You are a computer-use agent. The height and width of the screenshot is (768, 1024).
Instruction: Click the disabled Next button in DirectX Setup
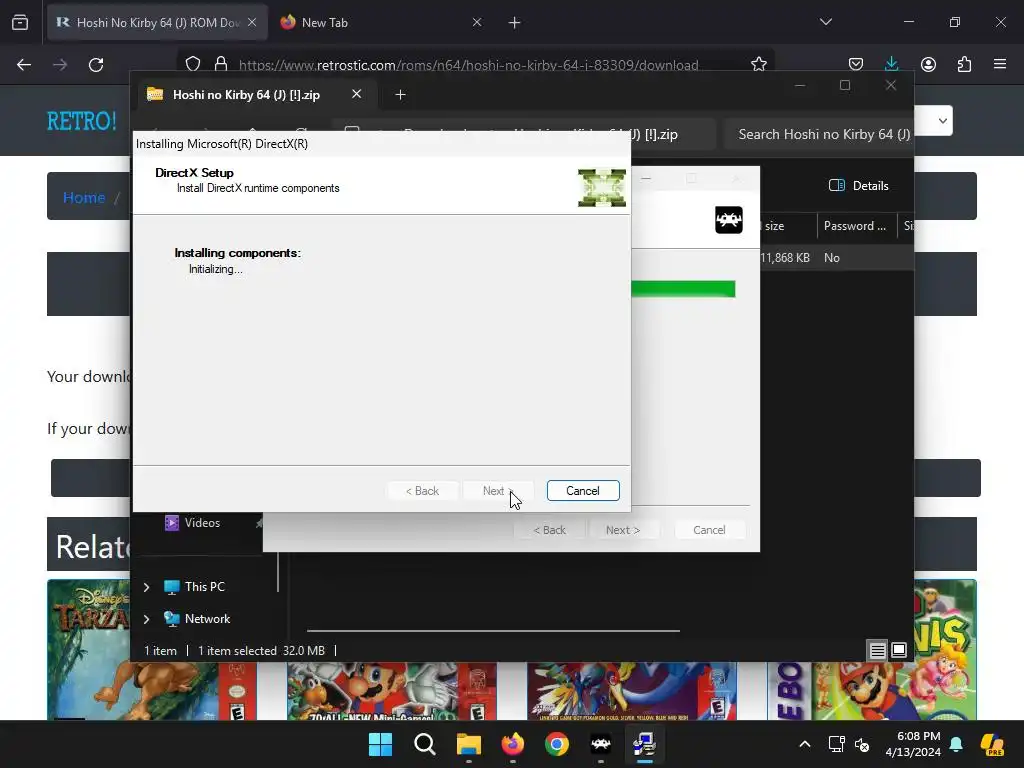pos(498,490)
